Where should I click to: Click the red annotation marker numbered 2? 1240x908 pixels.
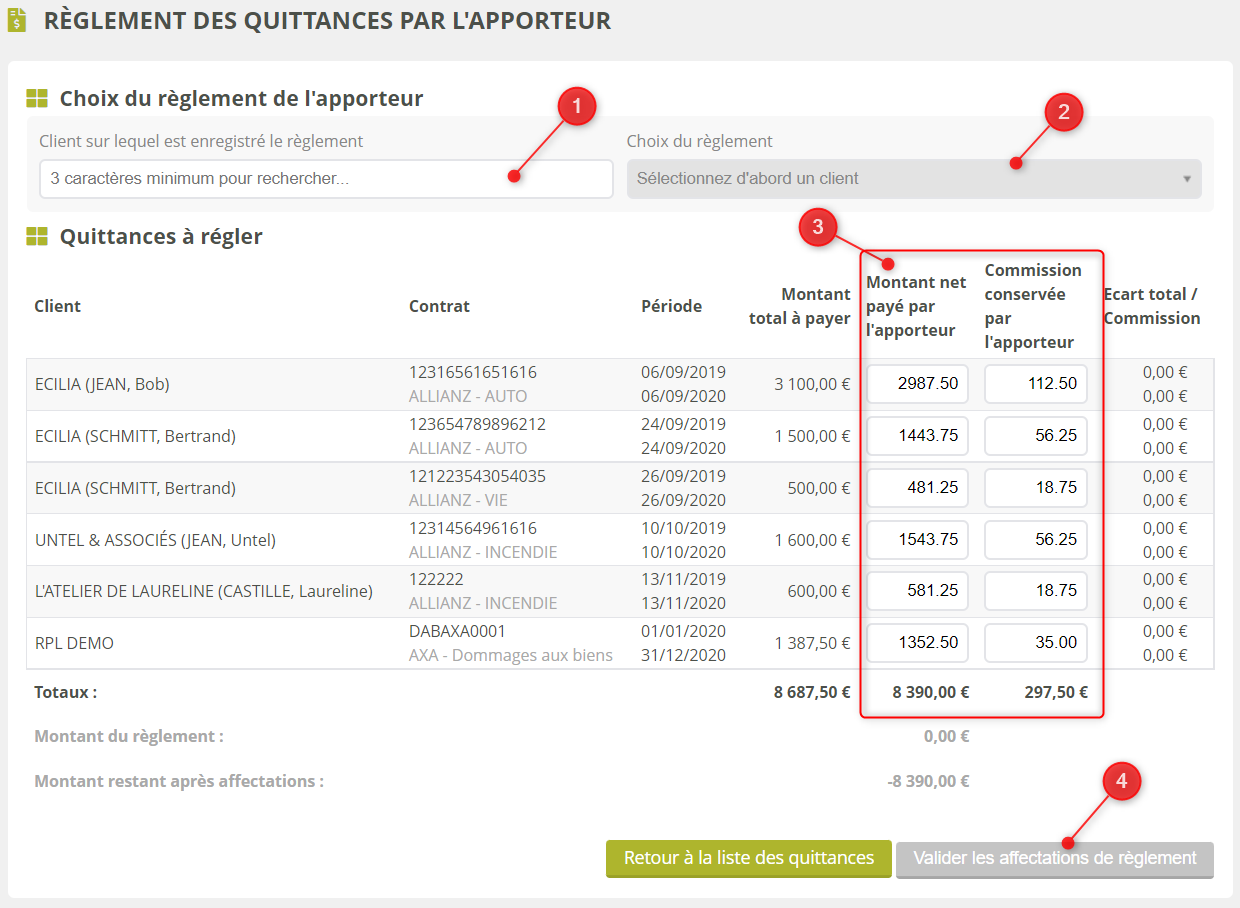point(1064,113)
